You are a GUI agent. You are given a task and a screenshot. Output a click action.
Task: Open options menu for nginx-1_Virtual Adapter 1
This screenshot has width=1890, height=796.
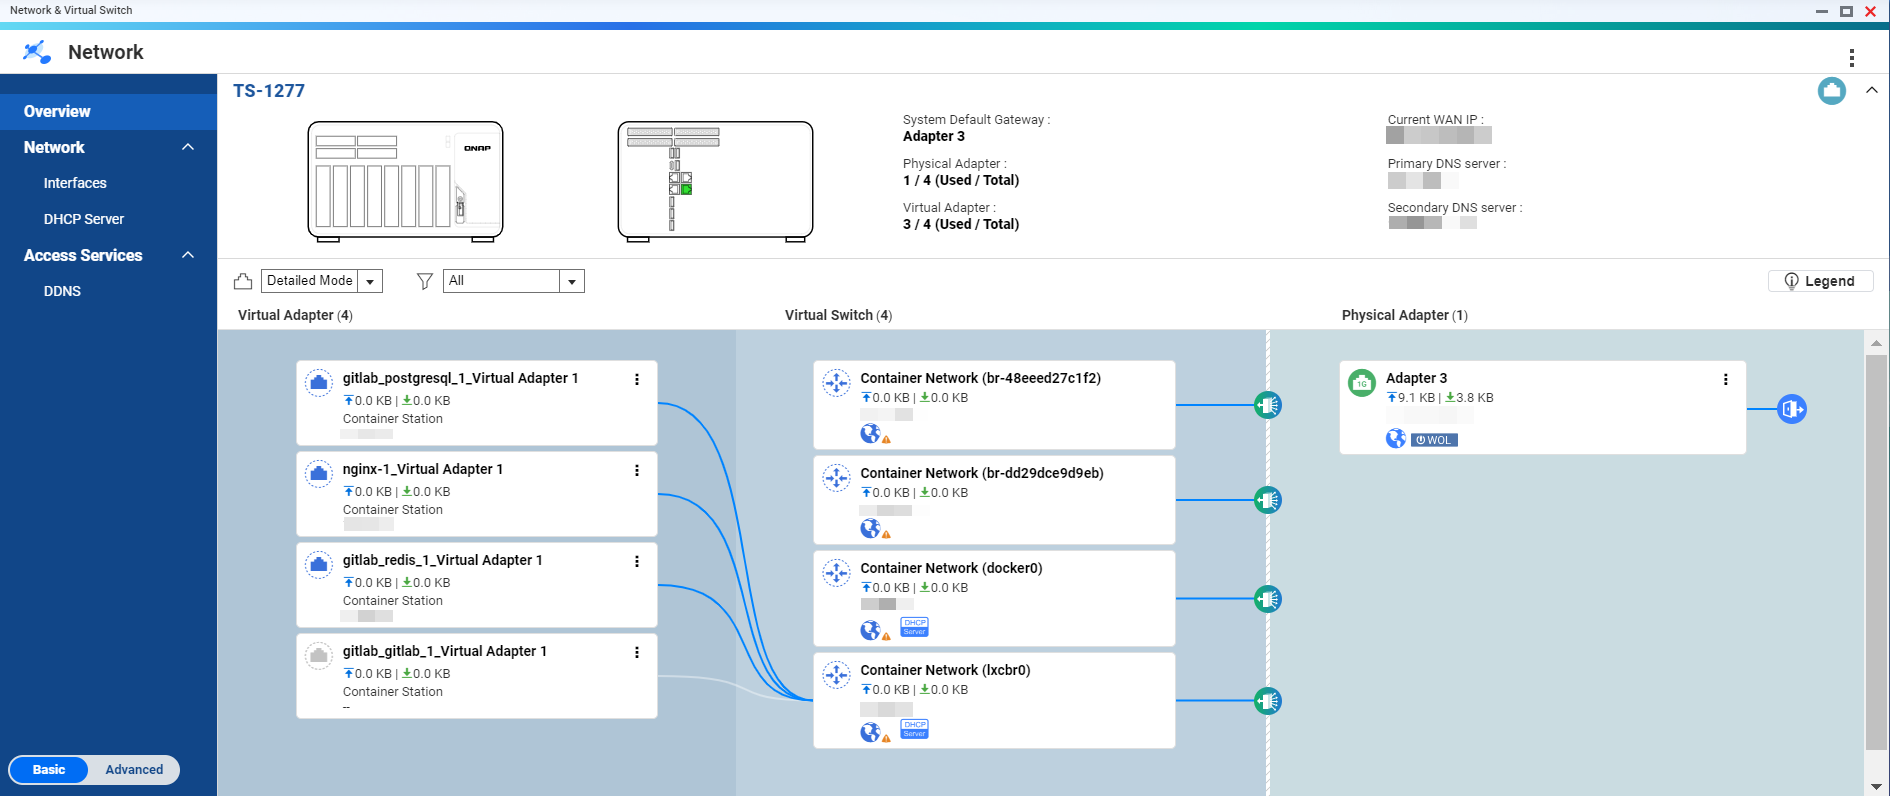pyautogui.click(x=637, y=470)
